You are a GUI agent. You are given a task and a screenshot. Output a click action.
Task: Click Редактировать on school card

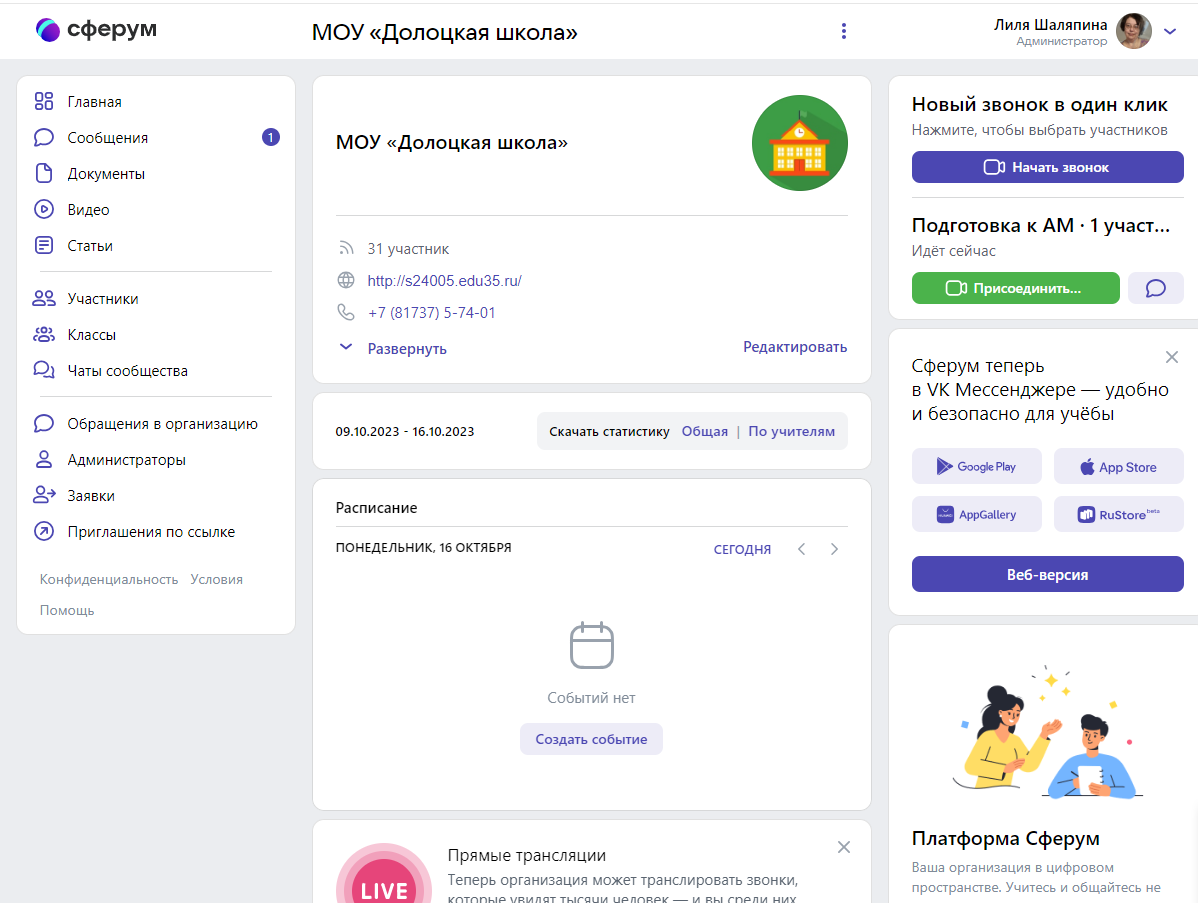tap(795, 347)
